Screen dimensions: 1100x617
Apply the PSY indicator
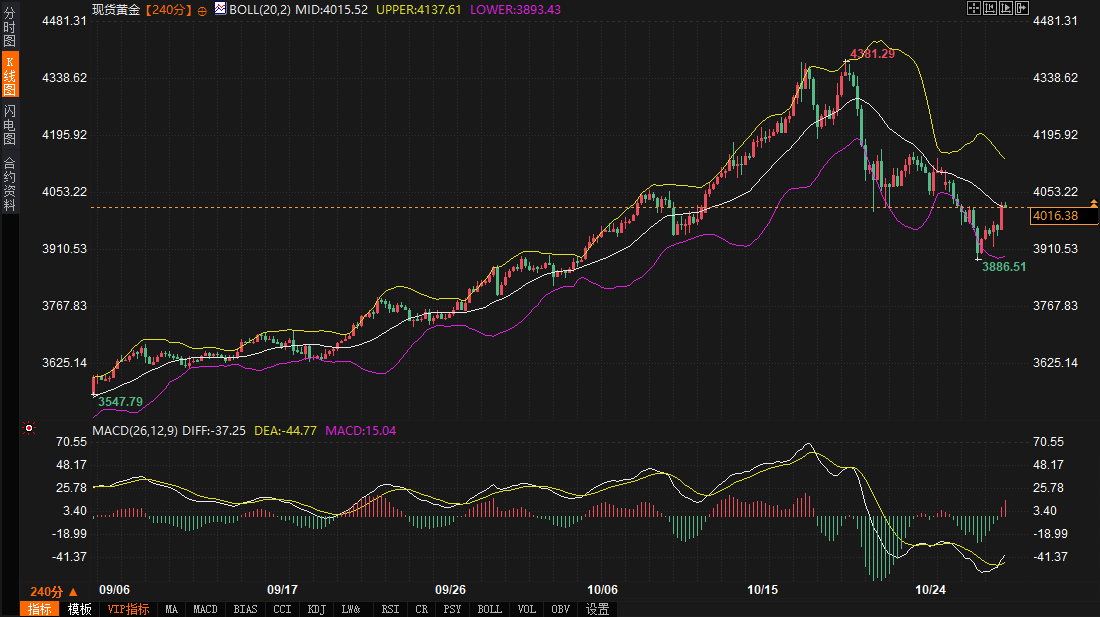tap(452, 609)
